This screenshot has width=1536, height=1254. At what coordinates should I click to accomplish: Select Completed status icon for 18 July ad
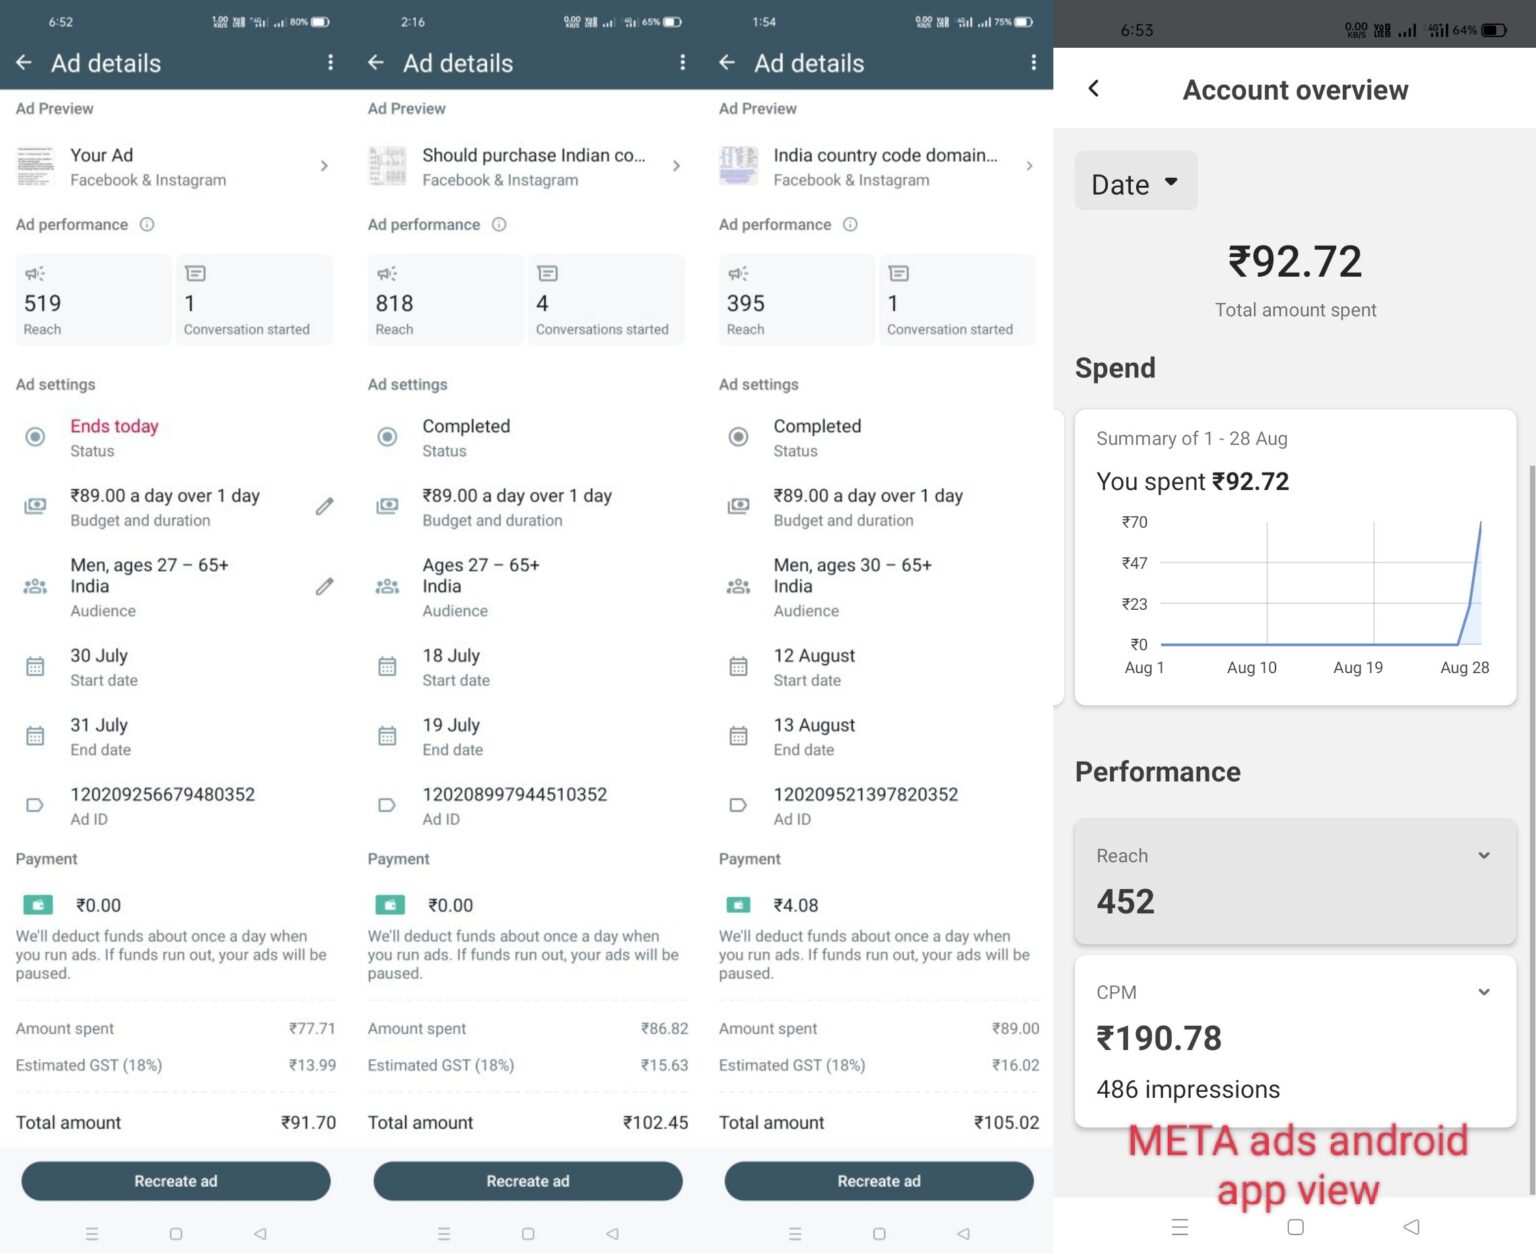coord(387,437)
